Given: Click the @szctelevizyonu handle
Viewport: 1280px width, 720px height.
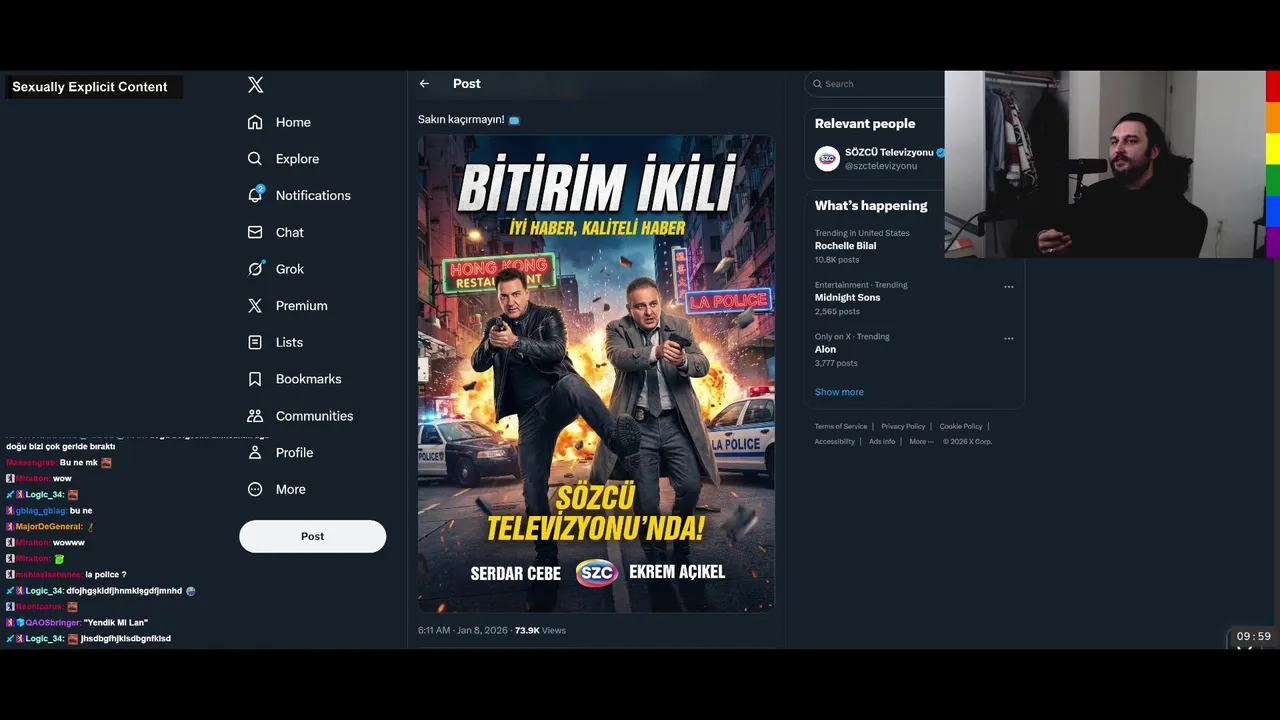Looking at the screenshot, I should 881,166.
